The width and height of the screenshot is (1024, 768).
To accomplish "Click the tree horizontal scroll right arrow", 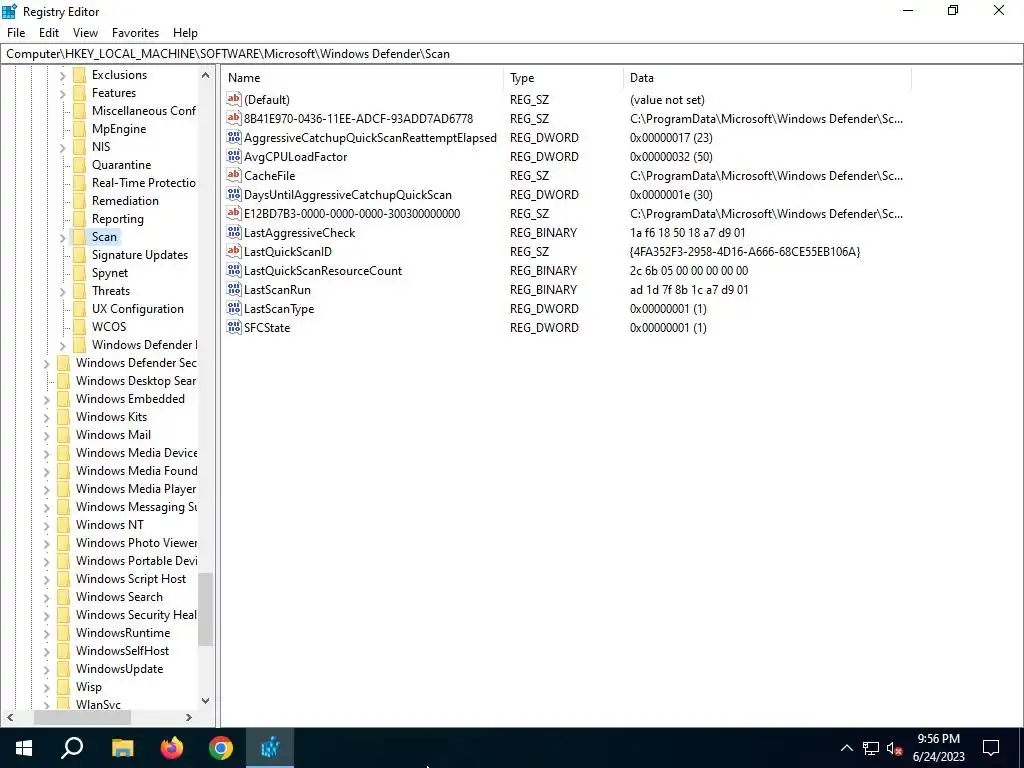I will pos(189,717).
